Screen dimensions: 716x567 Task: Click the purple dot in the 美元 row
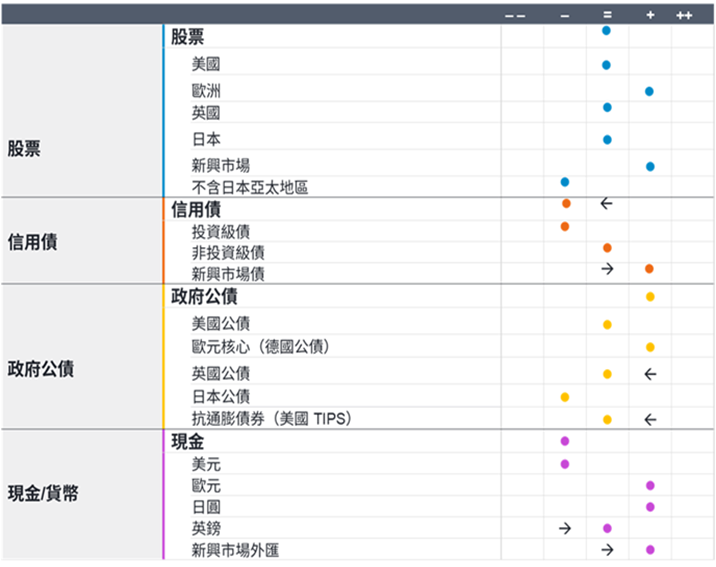point(565,464)
